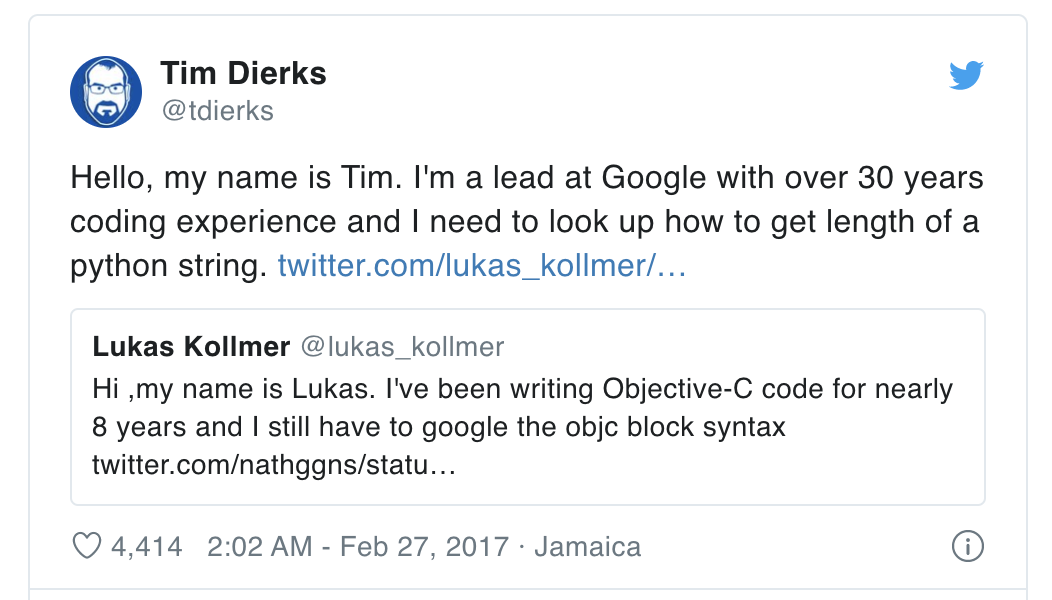Click the @tdierks handle
The height and width of the screenshot is (600, 1052).
(217, 110)
